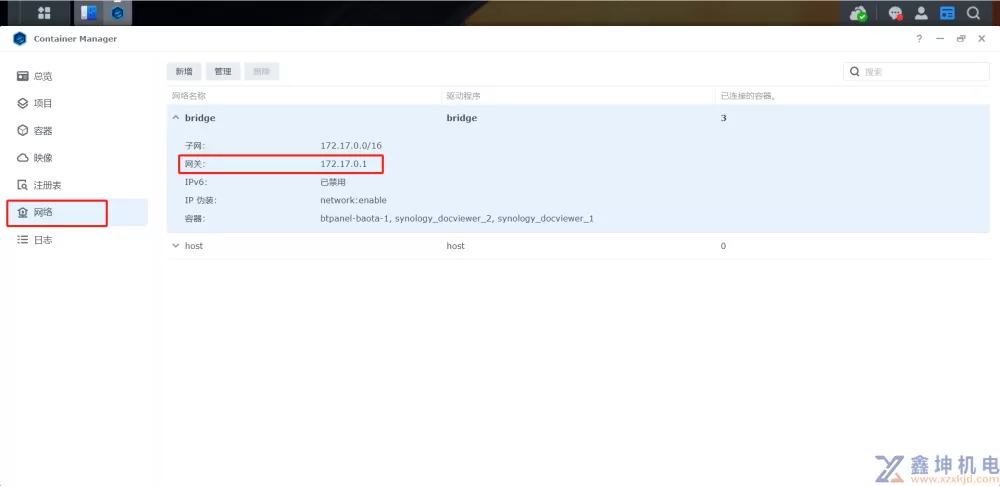Click the 管理 manage button
This screenshot has width=1000, height=486.
click(223, 71)
